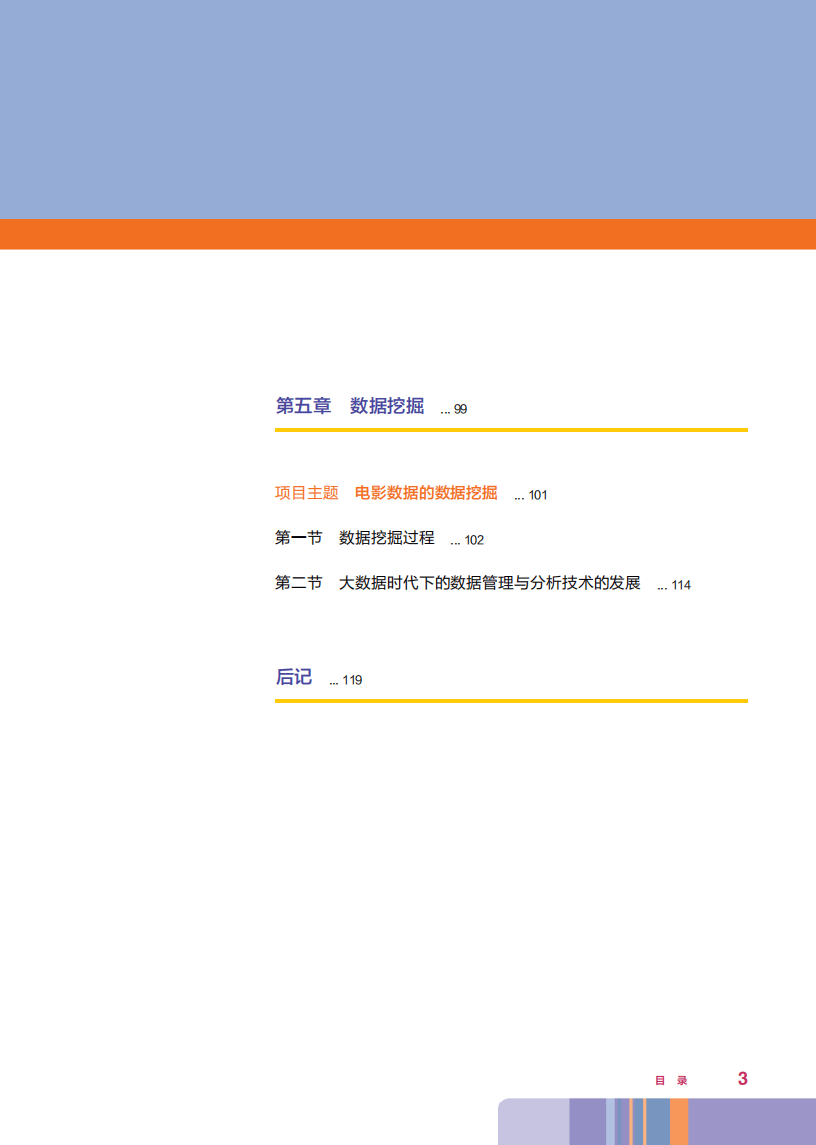Open the 后记 heading
Viewport: 816px width, 1145px height.
[293, 677]
